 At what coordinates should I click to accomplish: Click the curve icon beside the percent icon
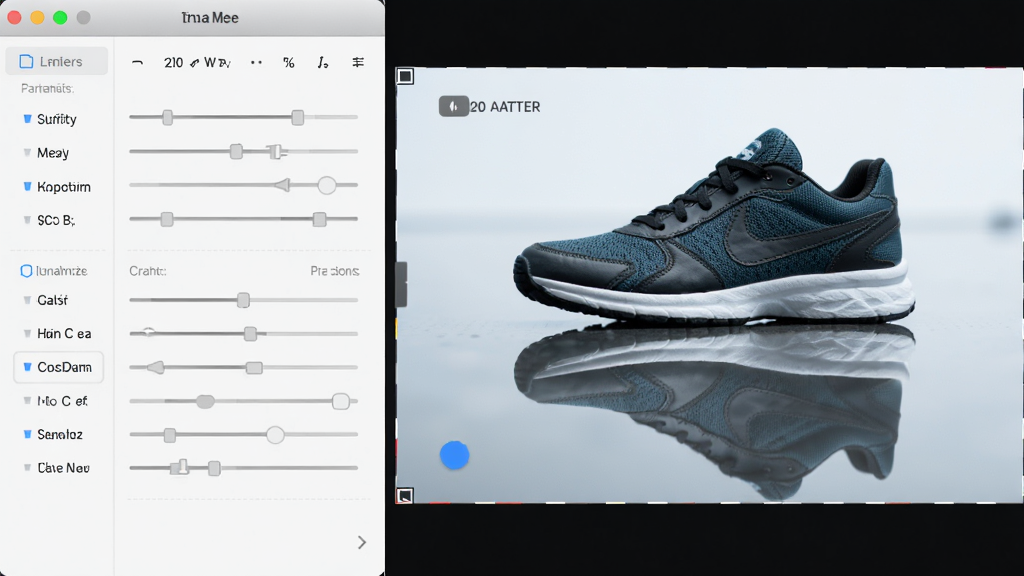(323, 63)
